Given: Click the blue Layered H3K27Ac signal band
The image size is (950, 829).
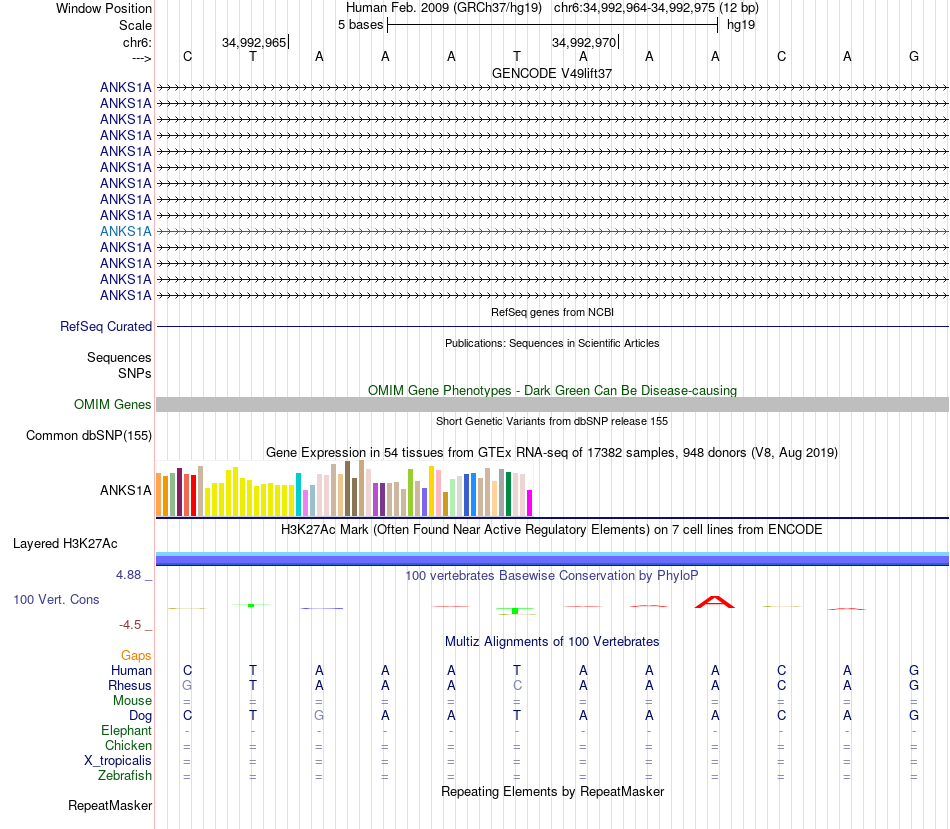Looking at the screenshot, I should point(552,559).
